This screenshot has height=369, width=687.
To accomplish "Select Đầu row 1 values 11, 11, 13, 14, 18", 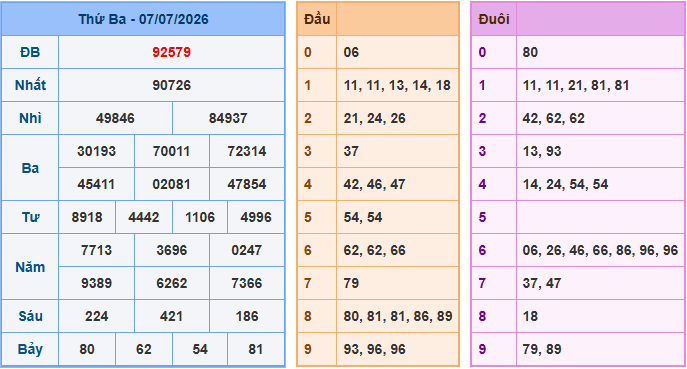I will pos(397,85).
